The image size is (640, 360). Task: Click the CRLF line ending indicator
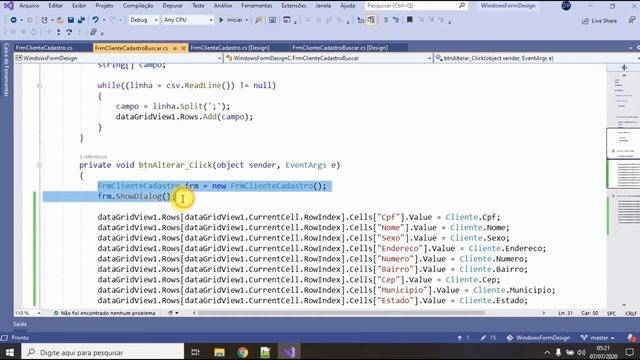(631, 313)
